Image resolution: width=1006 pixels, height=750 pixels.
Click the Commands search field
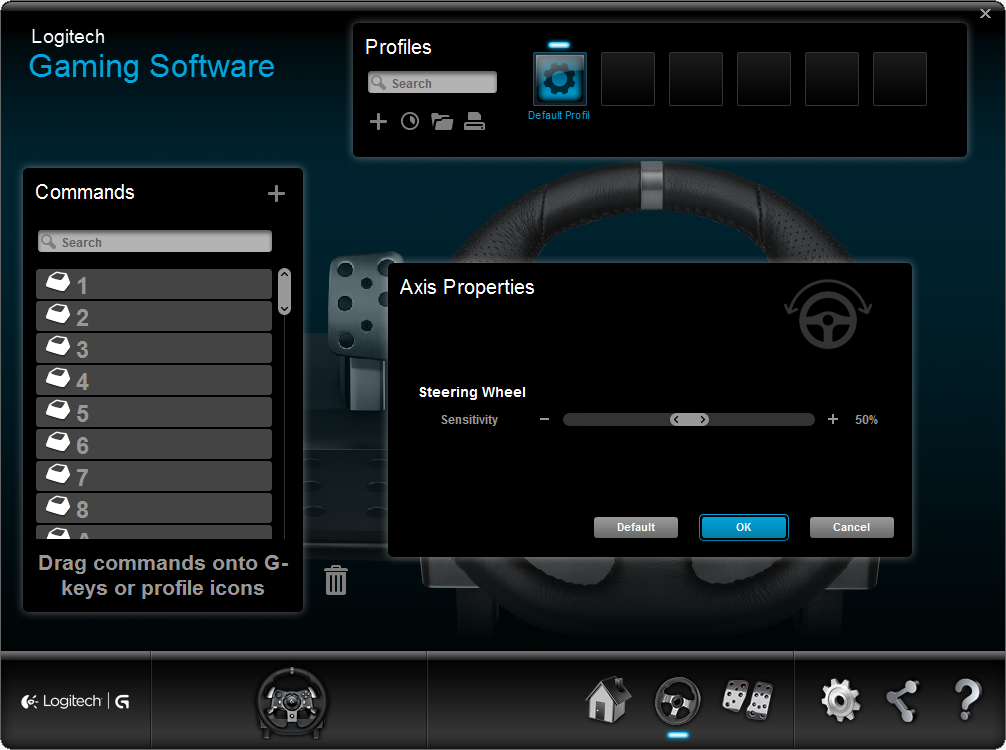coord(155,242)
